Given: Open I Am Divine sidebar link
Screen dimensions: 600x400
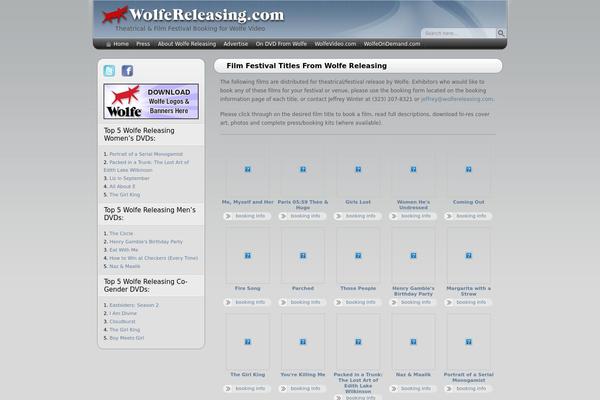Looking at the screenshot, I should point(123,313).
